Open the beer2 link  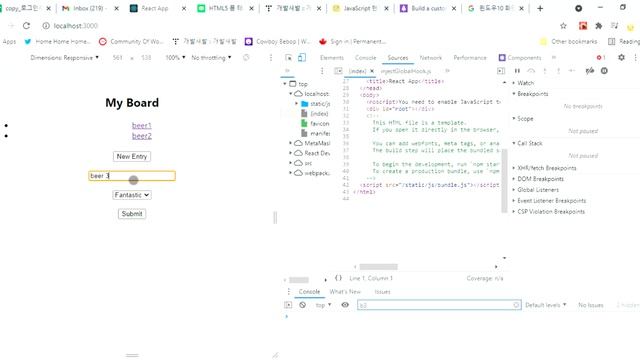(x=142, y=136)
